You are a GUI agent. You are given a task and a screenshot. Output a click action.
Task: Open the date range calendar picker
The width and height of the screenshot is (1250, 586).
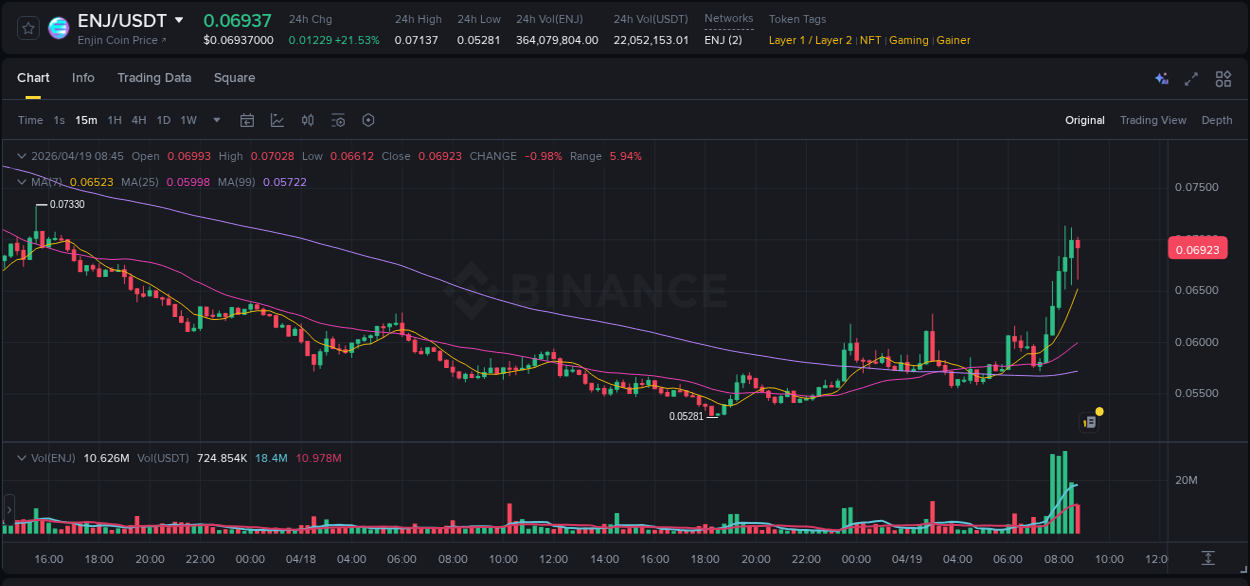point(247,120)
